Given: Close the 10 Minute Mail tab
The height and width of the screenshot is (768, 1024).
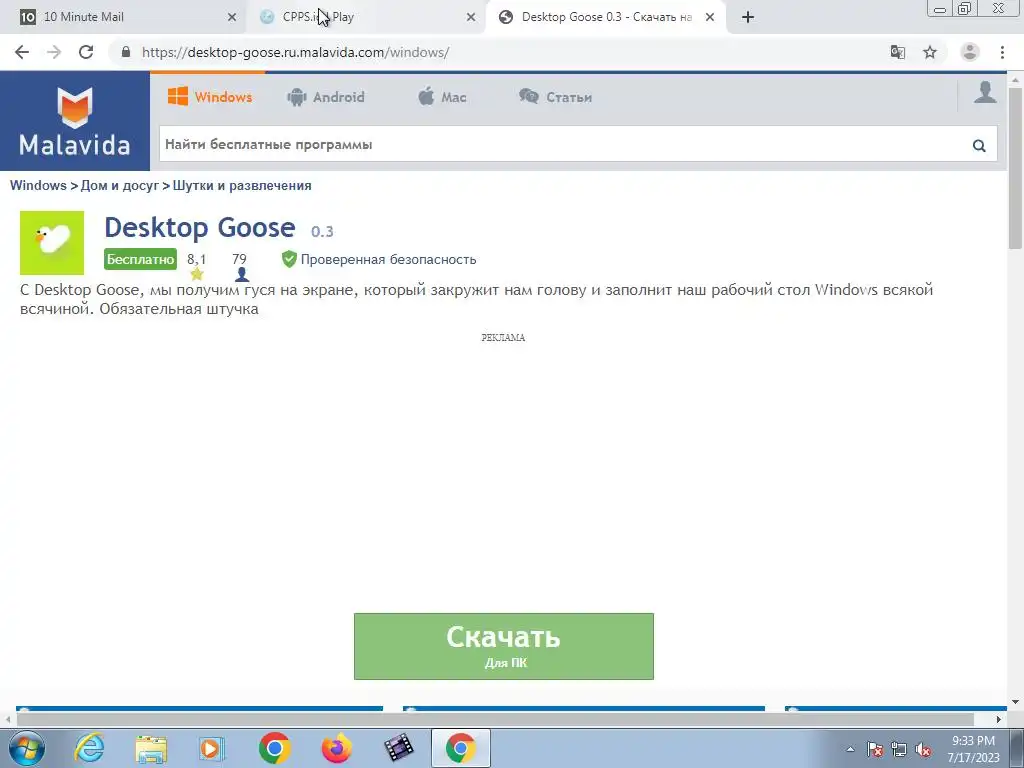Looking at the screenshot, I should 232,17.
